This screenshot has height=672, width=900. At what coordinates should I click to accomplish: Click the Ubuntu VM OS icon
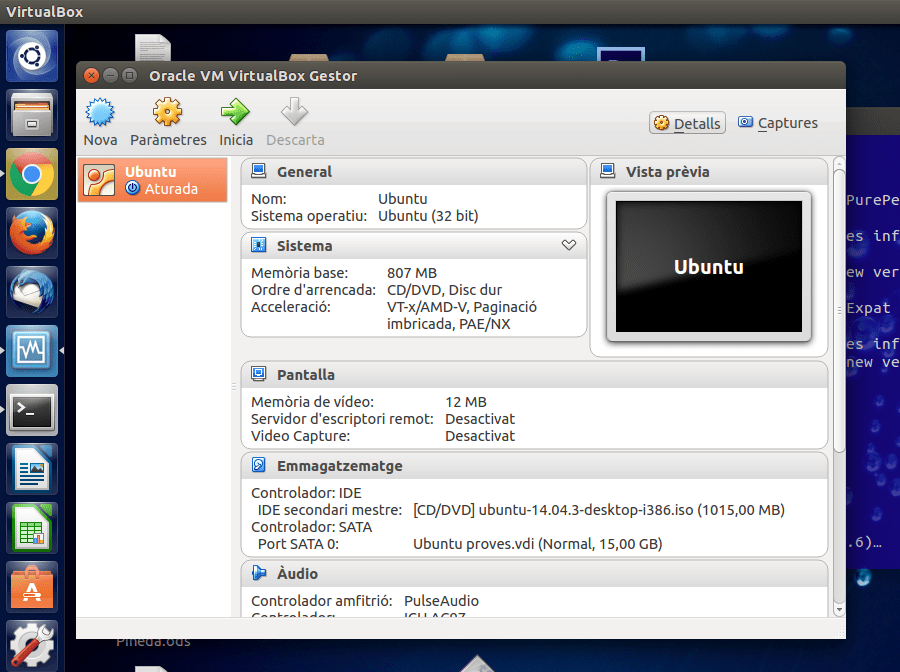(99, 180)
